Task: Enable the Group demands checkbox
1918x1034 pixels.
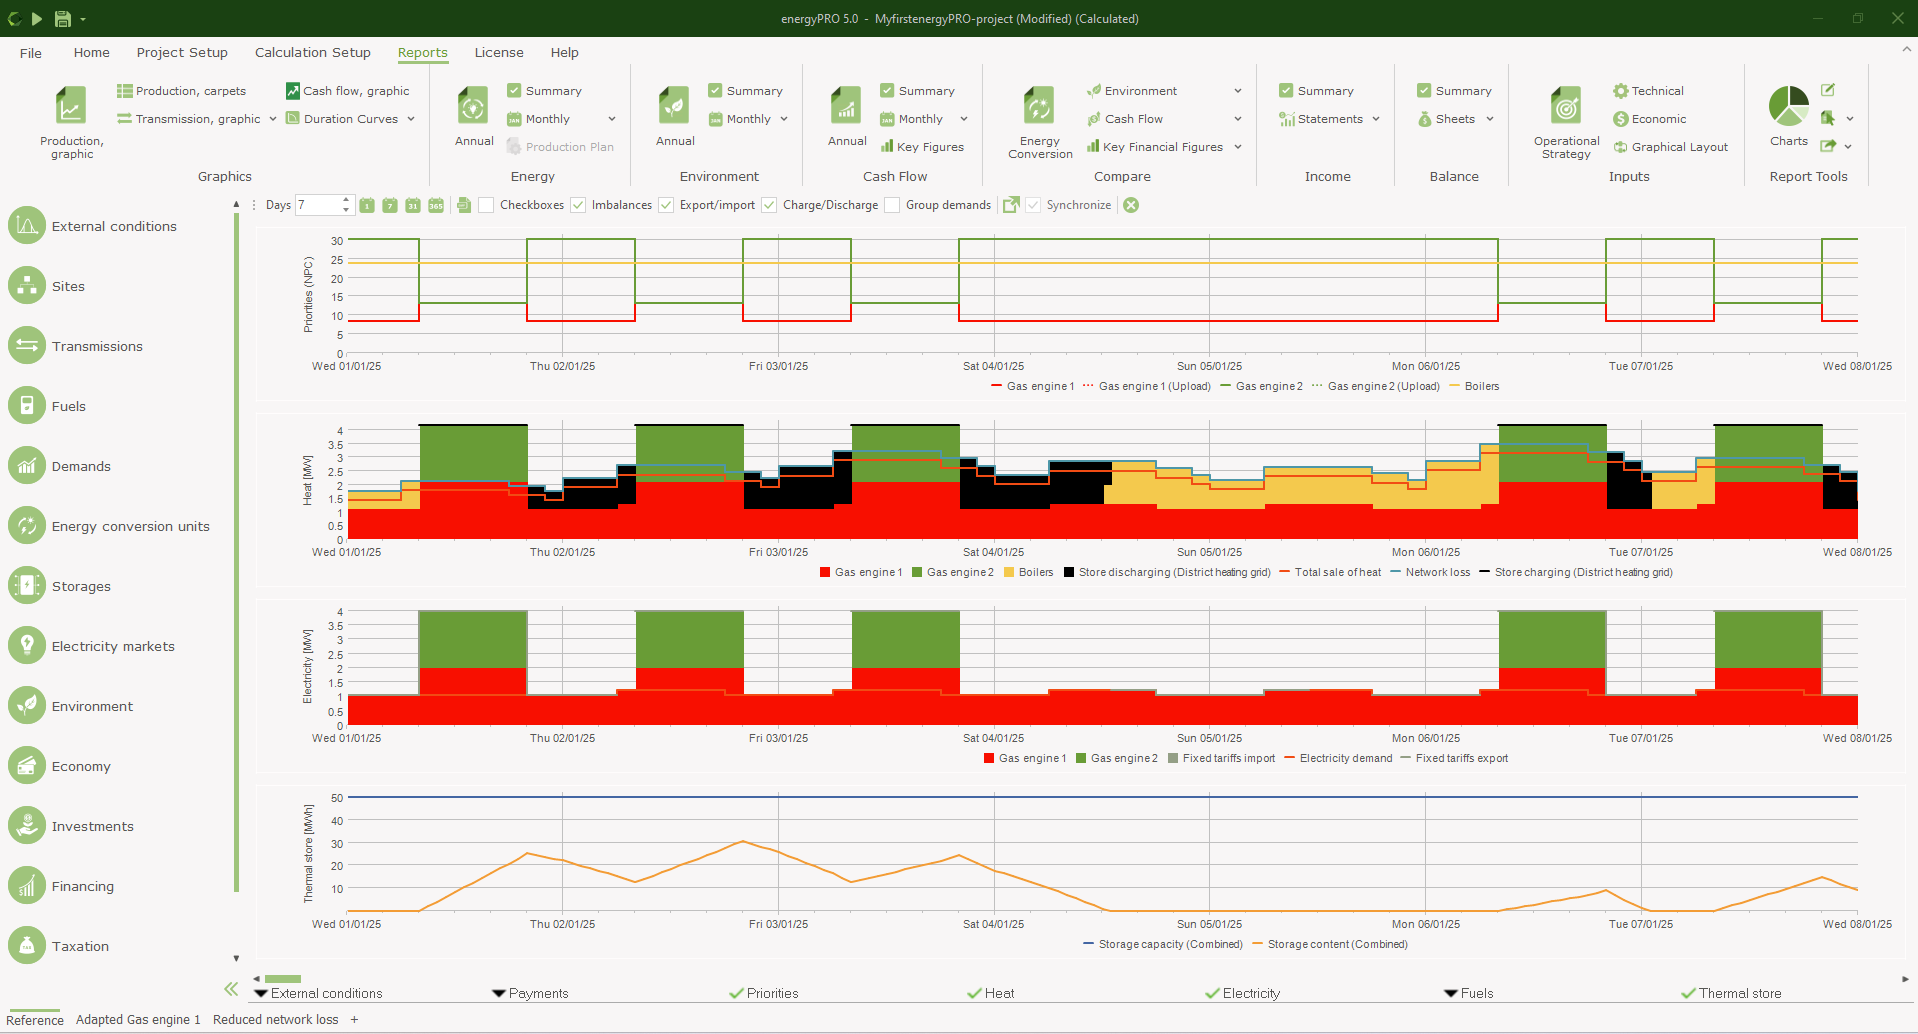Action: 892,205
